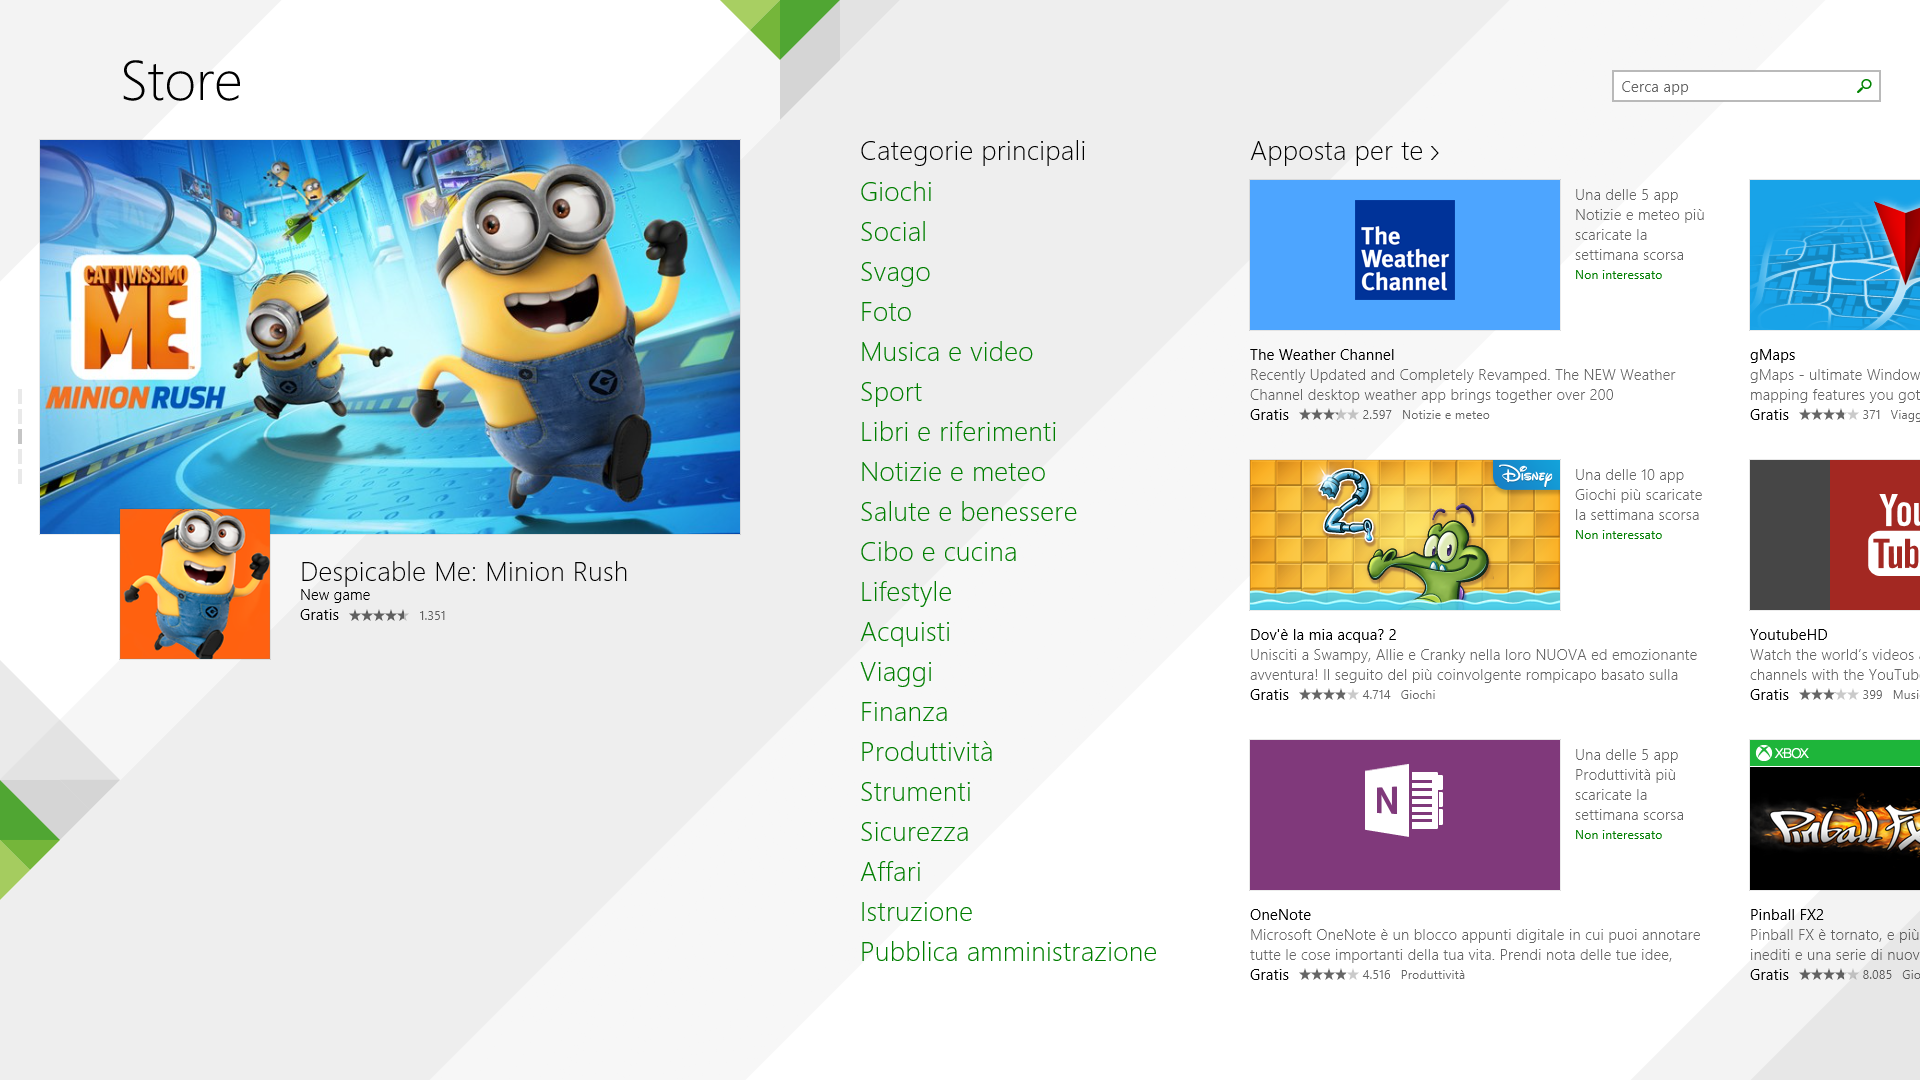Click the YoutubeHD app name text
The width and height of the screenshot is (1920, 1080).
coord(1788,635)
